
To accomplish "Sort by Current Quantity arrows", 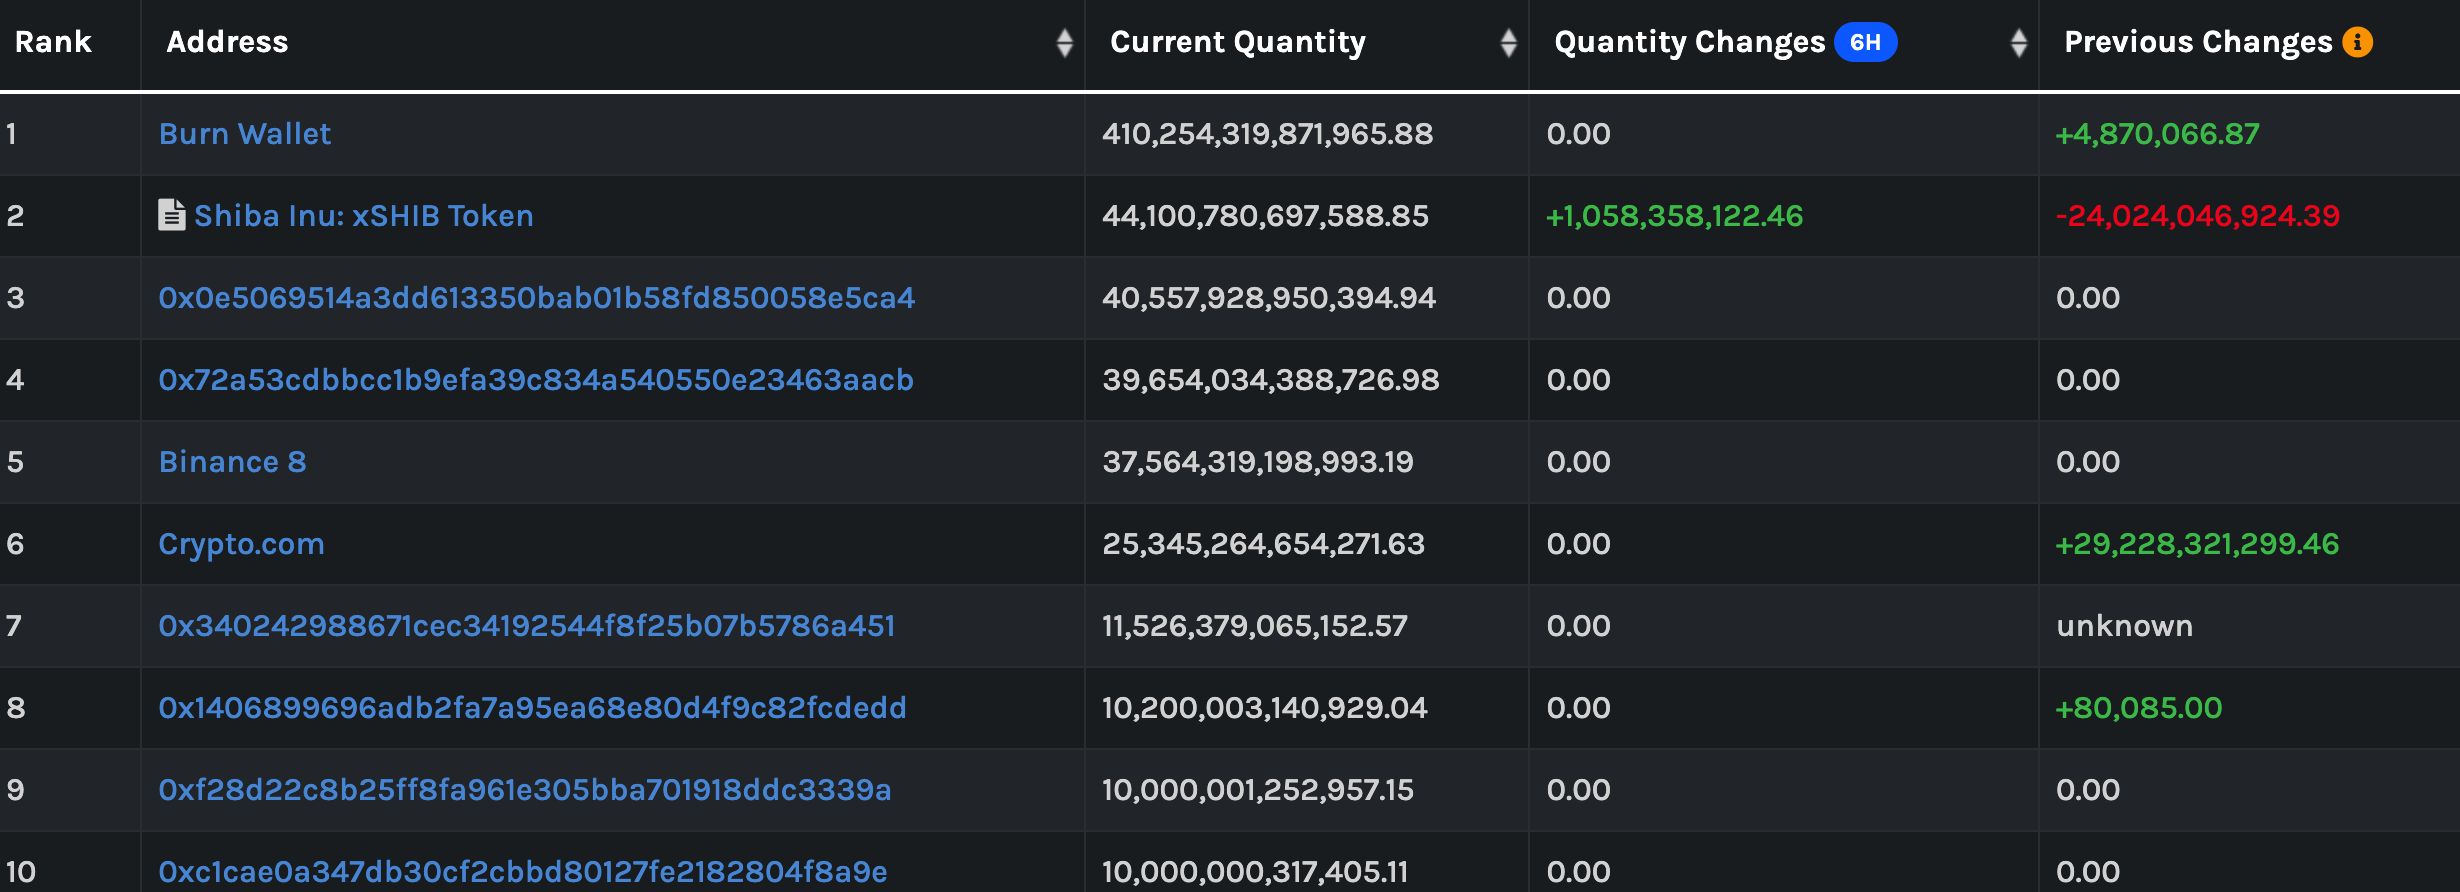I will 1508,43.
